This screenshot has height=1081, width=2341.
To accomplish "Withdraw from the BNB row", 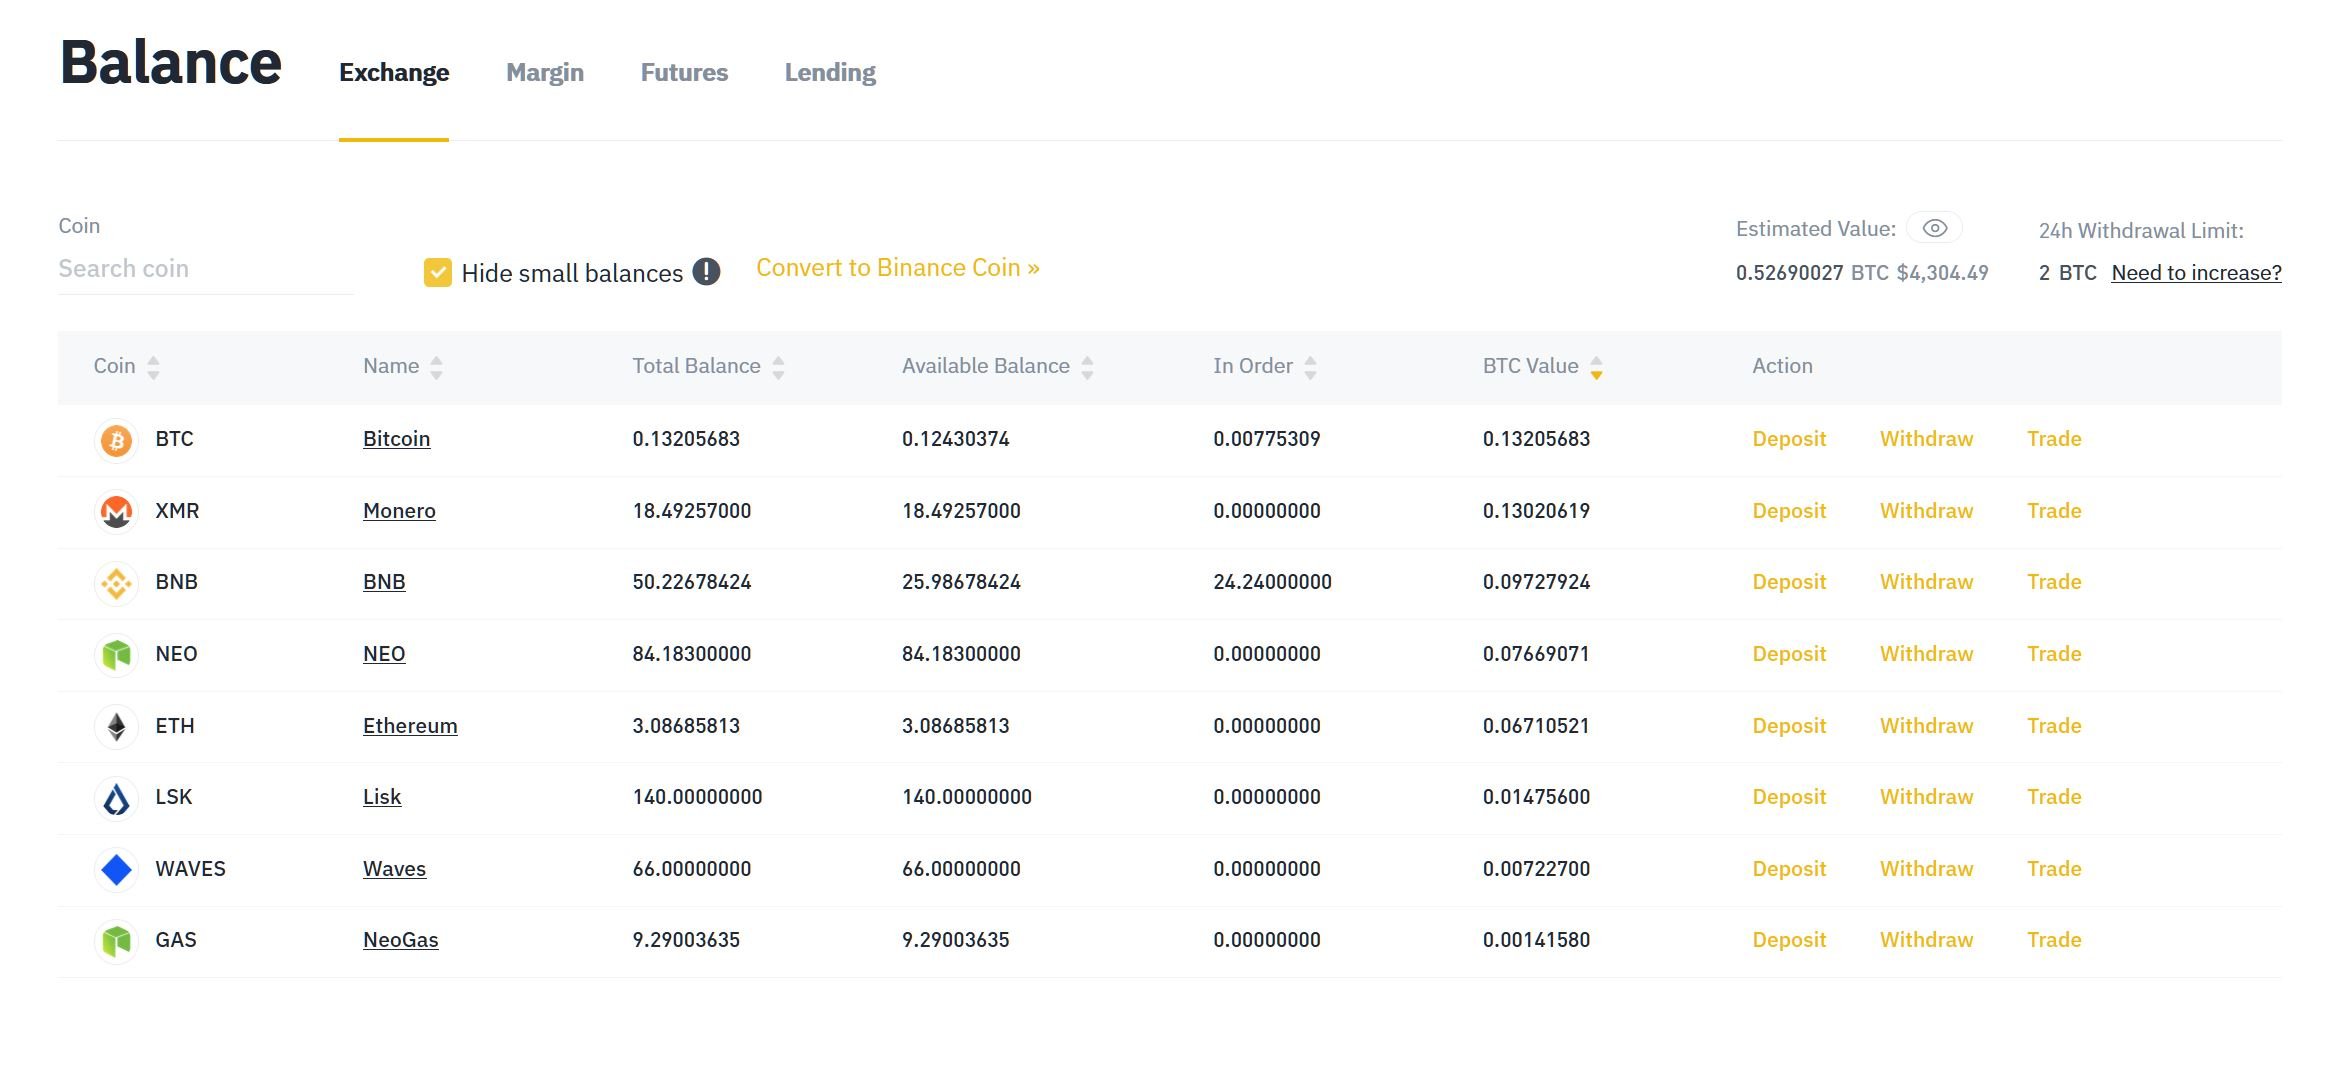I will (1926, 582).
